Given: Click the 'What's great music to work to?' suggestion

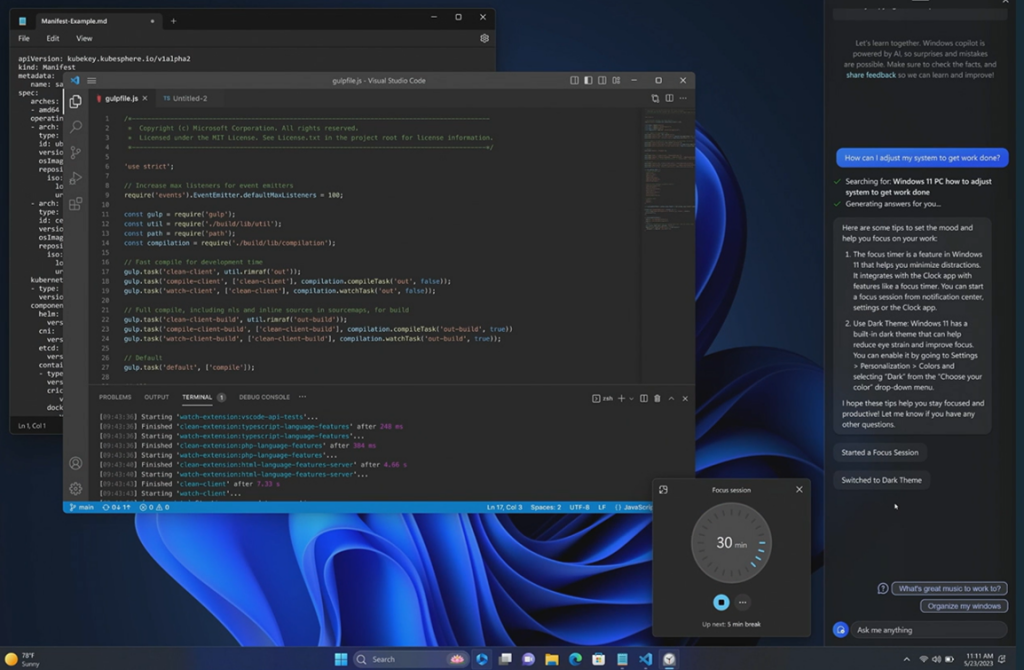Looking at the screenshot, I should pyautogui.click(x=948, y=588).
